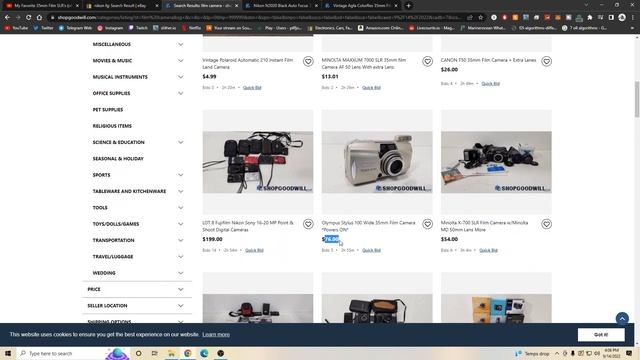
Task: Open the browser home page icon
Action: (x=39, y=18)
